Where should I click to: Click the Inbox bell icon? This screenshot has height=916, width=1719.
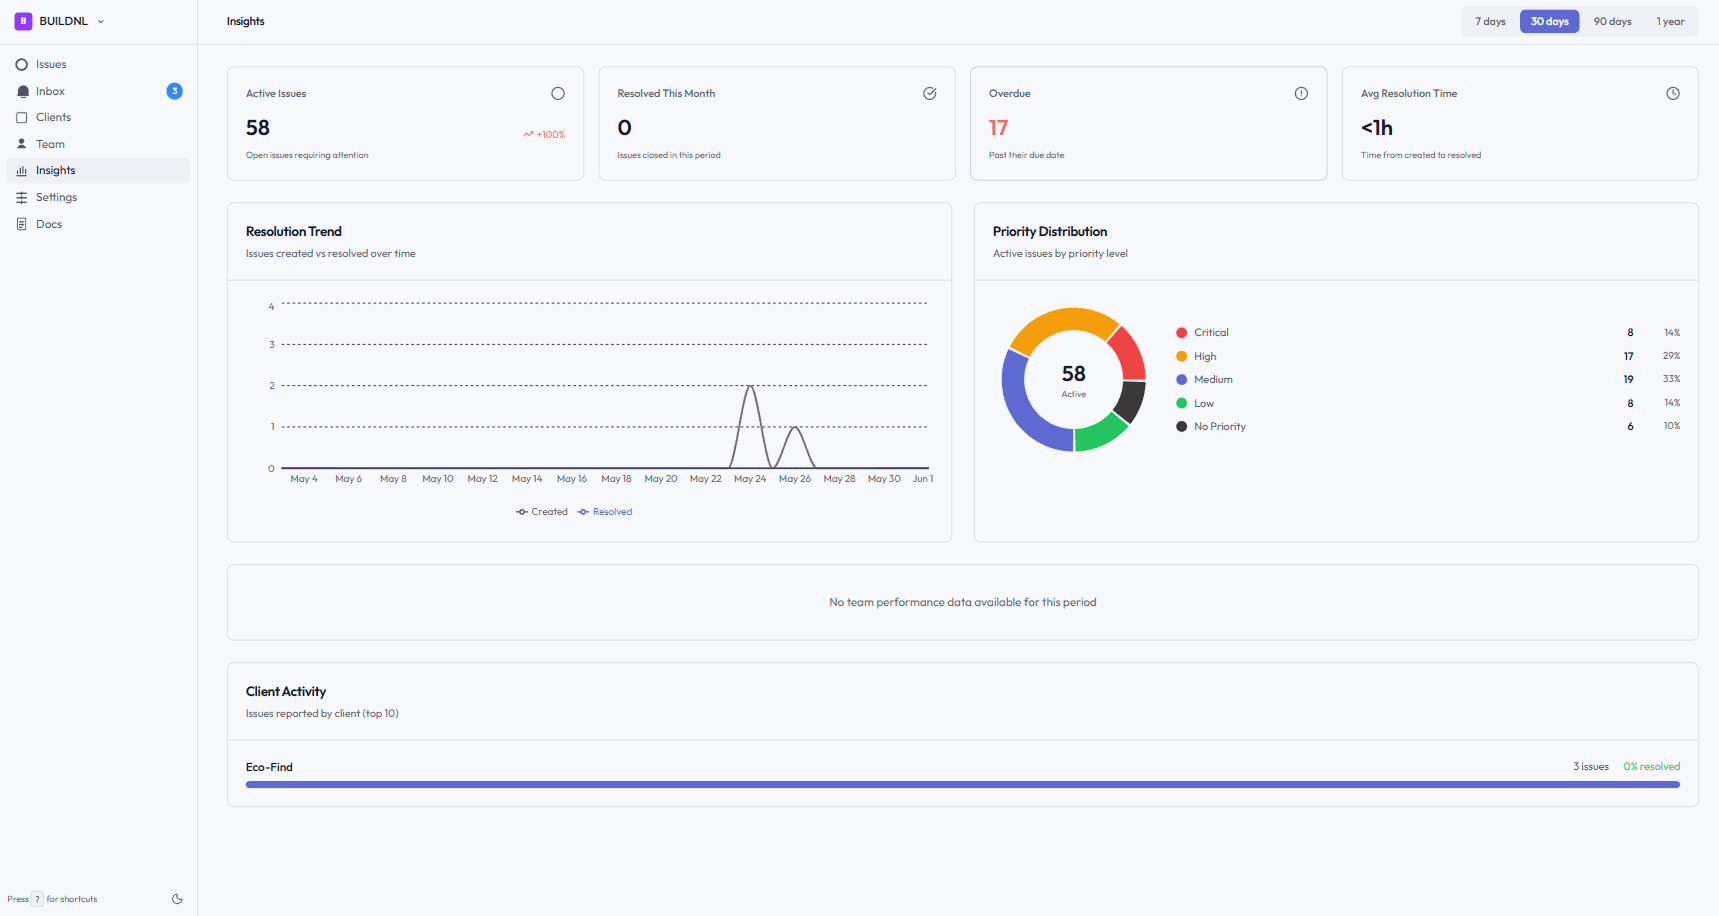22,91
